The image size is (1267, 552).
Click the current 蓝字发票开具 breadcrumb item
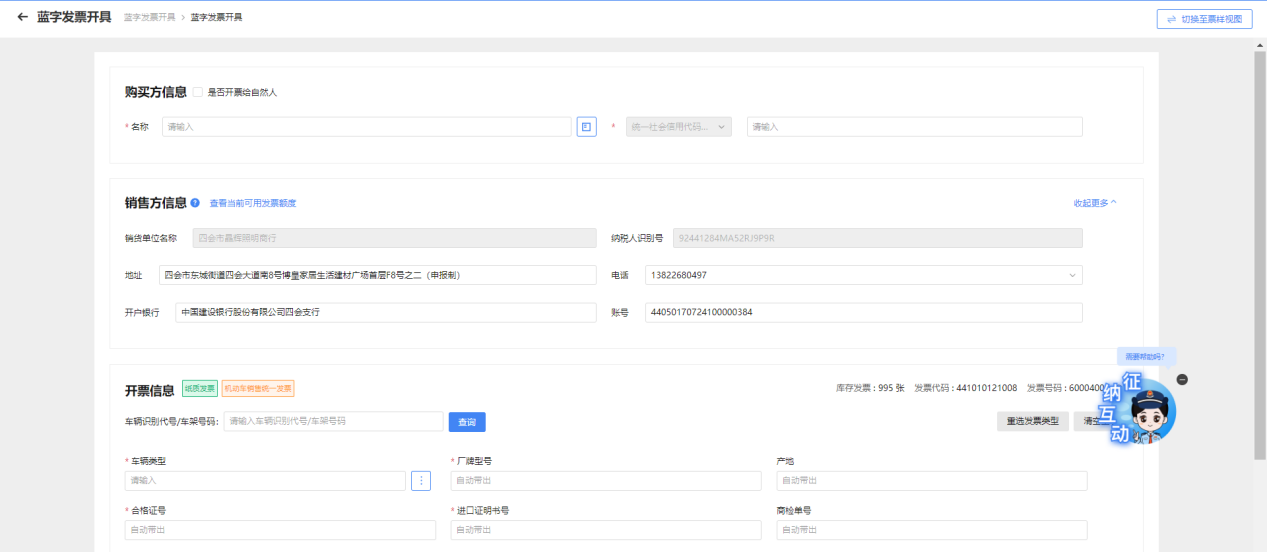click(216, 18)
